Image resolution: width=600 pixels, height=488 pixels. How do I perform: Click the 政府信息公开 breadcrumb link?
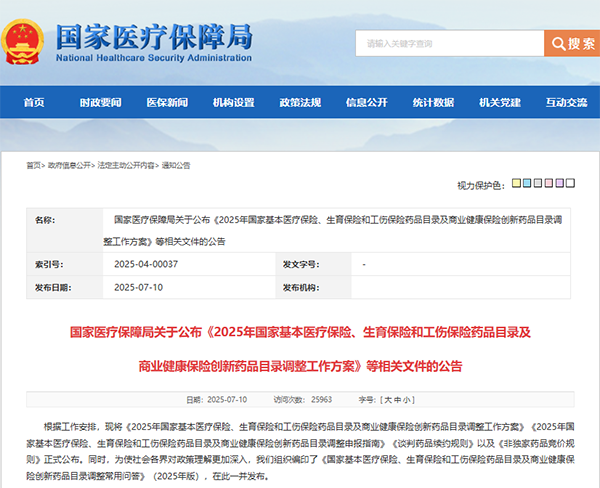(69, 165)
